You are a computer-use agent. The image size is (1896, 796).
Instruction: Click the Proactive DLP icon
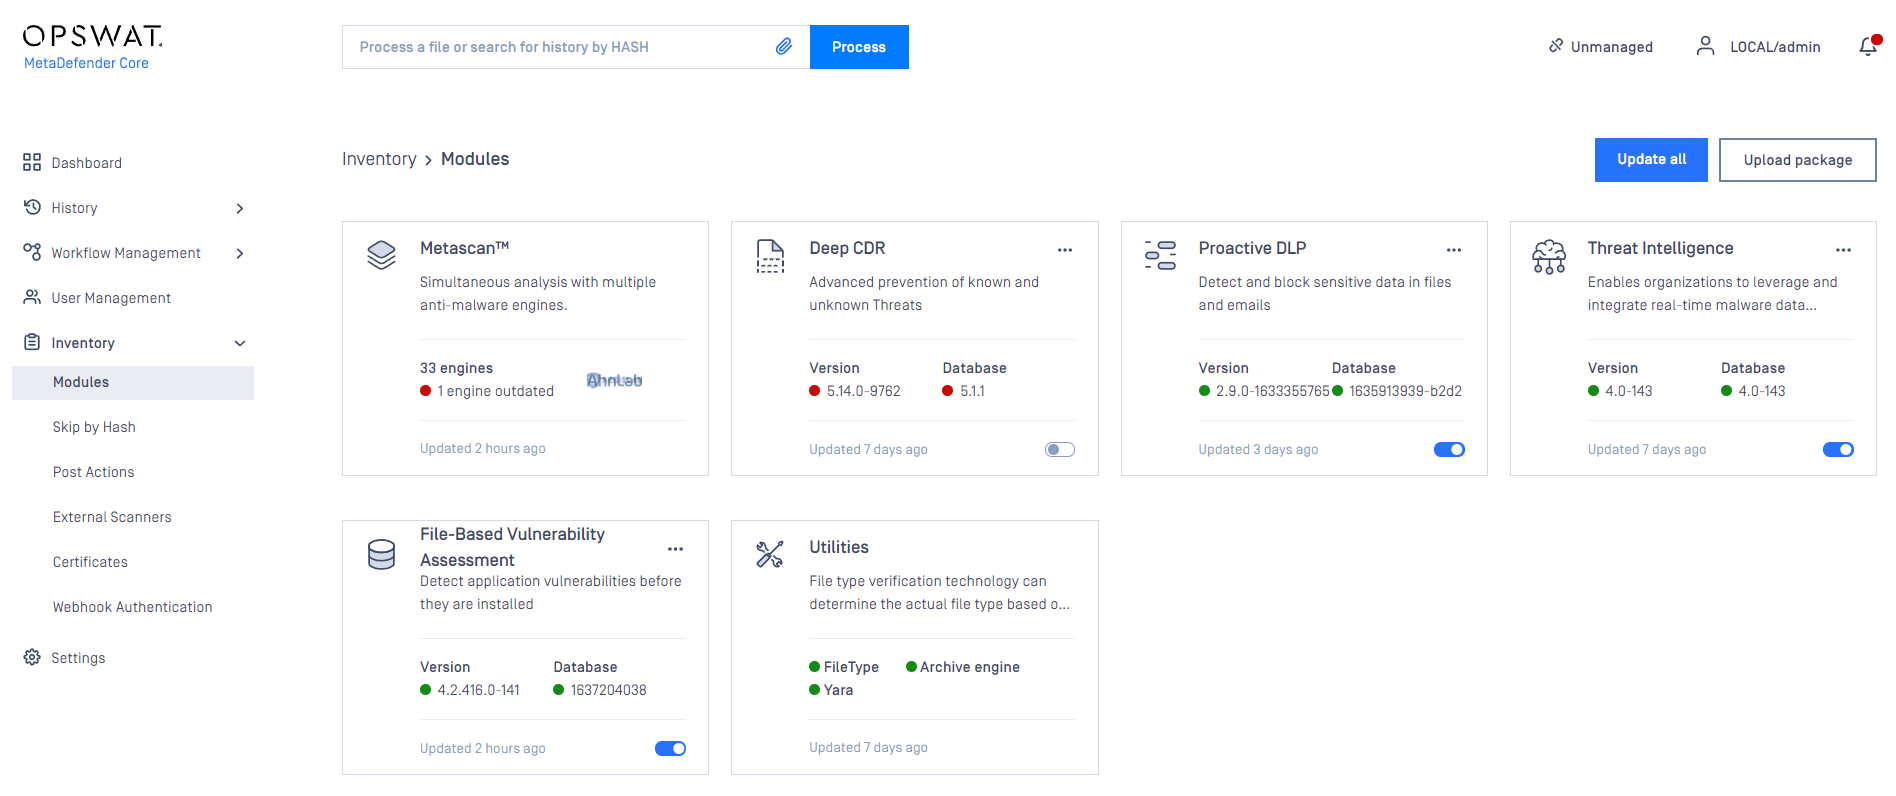click(x=1160, y=255)
